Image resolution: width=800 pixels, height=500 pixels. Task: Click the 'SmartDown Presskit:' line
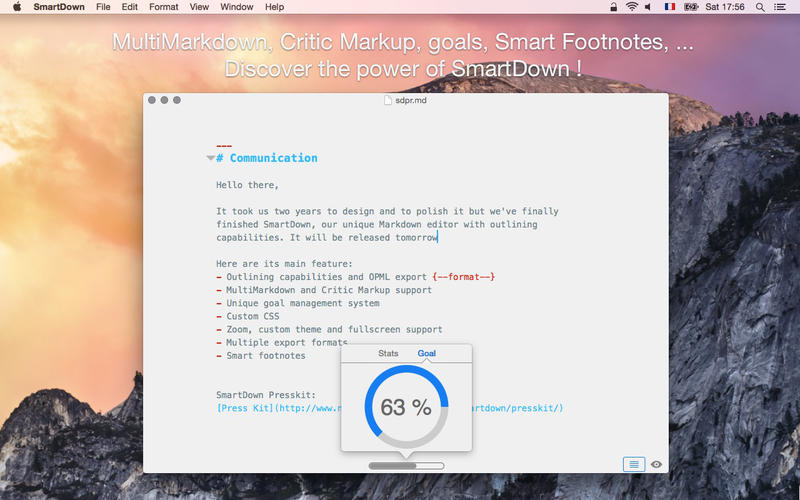(x=266, y=395)
